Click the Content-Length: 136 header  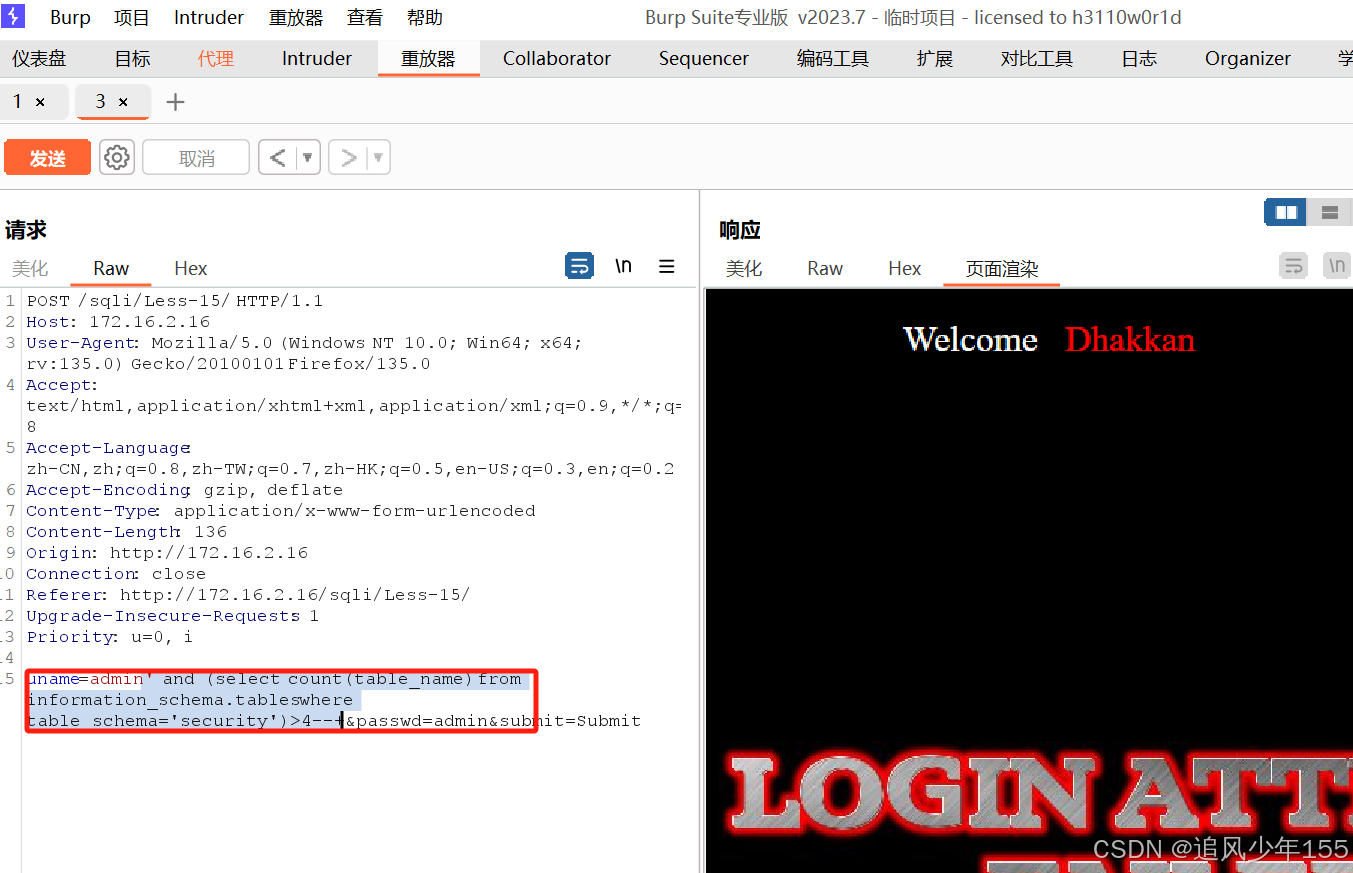(127, 532)
